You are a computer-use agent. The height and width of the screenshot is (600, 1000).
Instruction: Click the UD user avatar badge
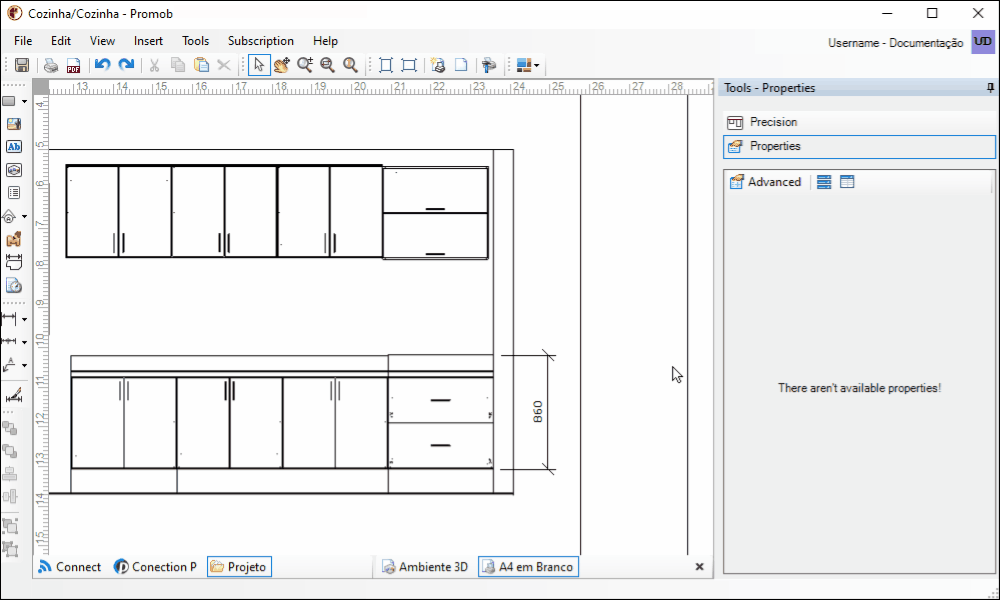point(983,42)
